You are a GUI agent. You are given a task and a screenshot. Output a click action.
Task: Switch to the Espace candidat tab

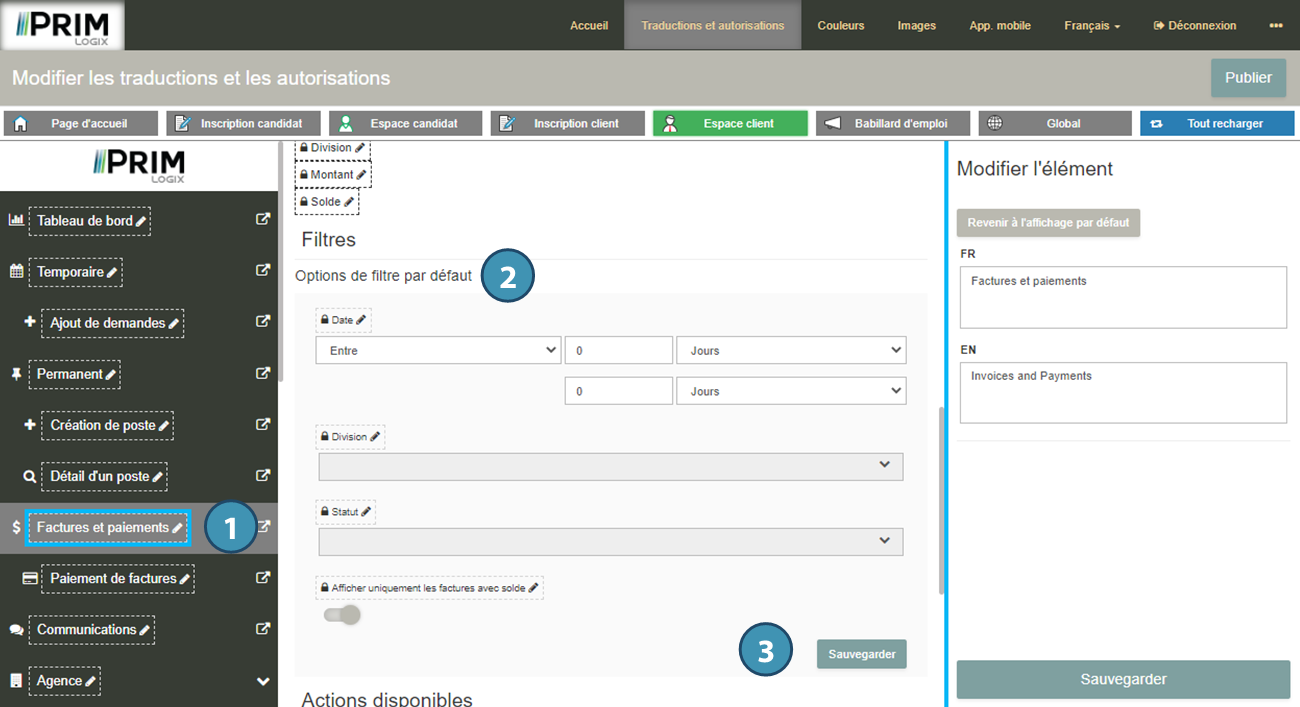coord(405,123)
